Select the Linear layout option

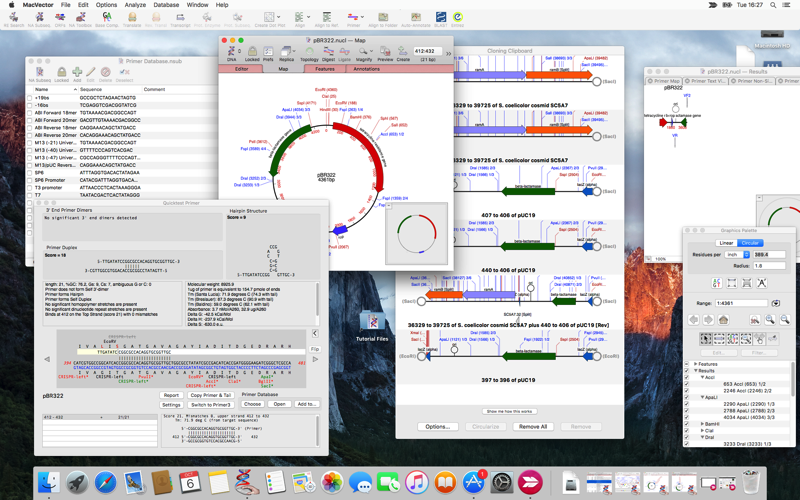pos(726,243)
